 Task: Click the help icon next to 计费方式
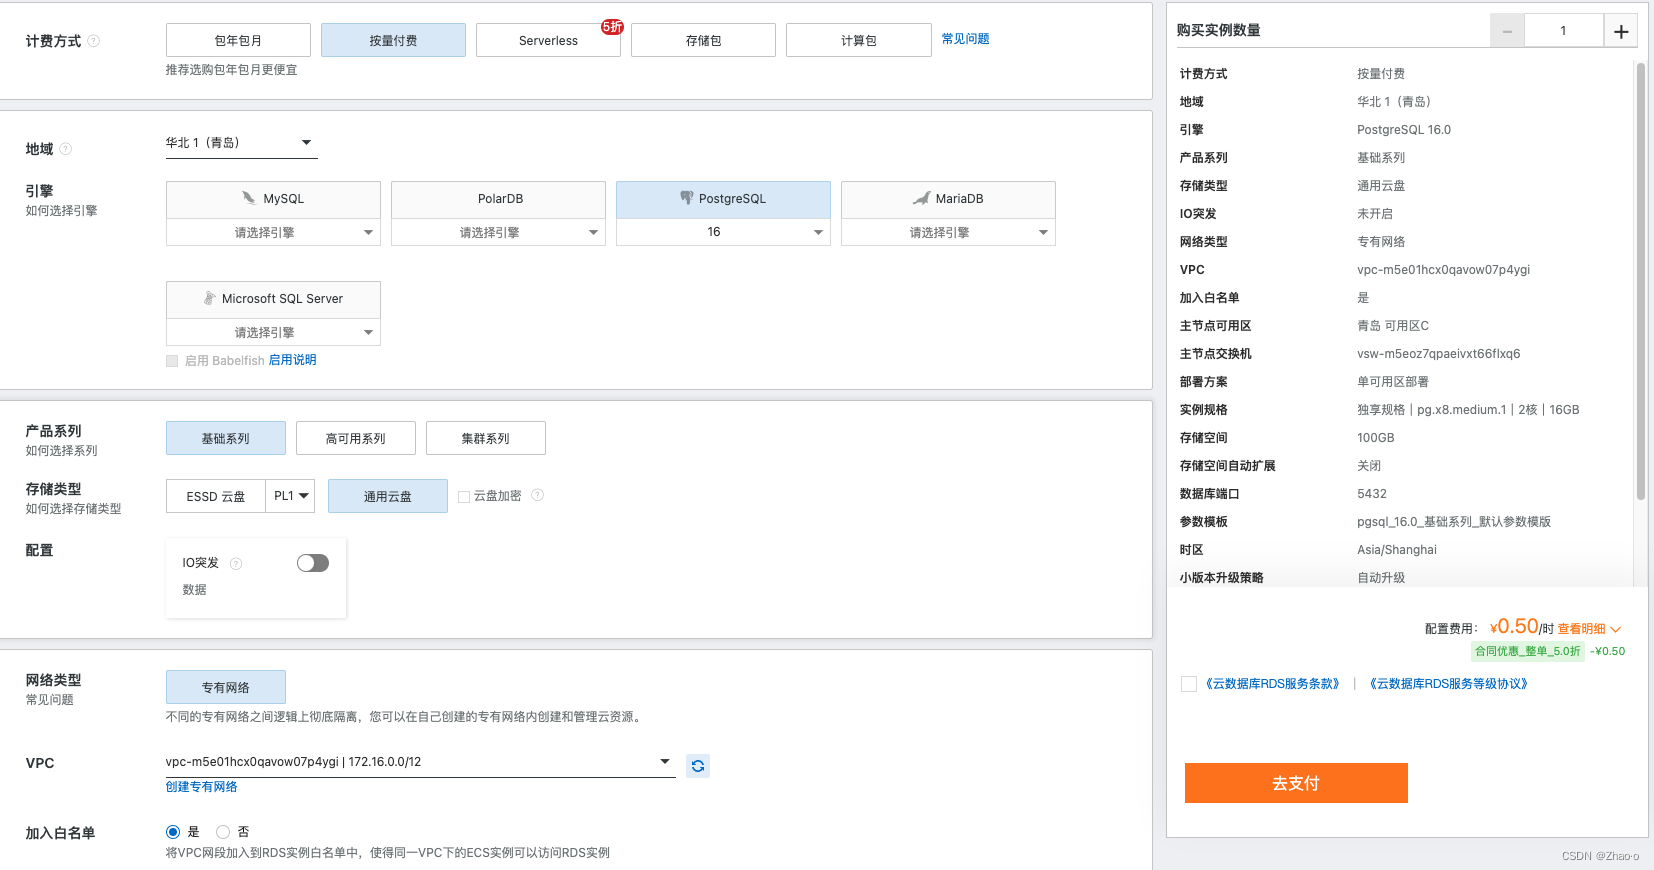click(94, 41)
